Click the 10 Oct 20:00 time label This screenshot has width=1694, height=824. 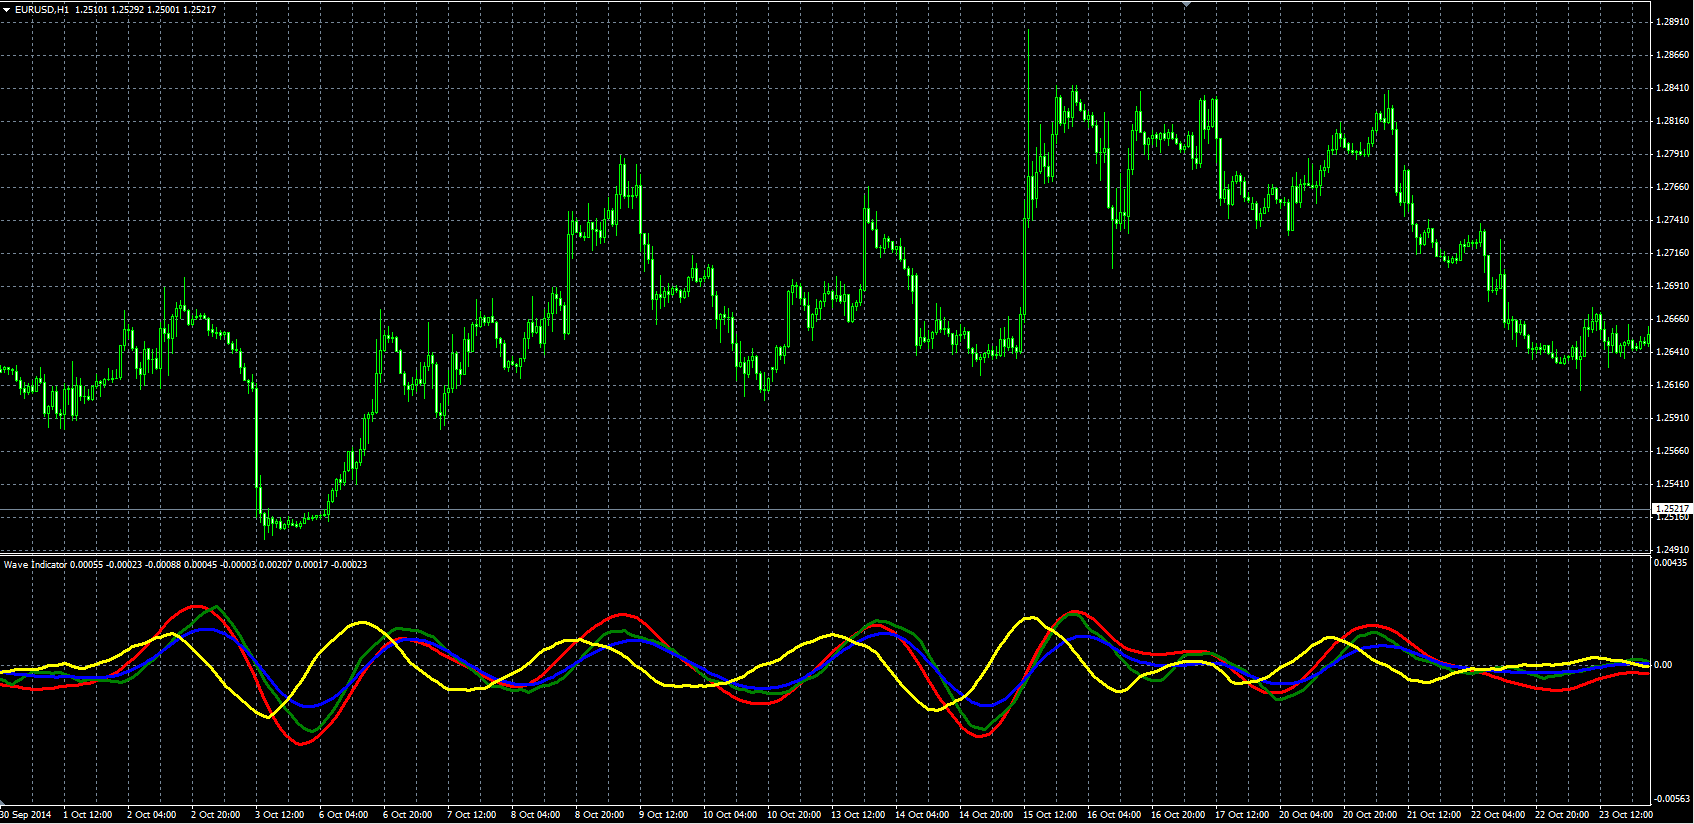click(x=794, y=815)
